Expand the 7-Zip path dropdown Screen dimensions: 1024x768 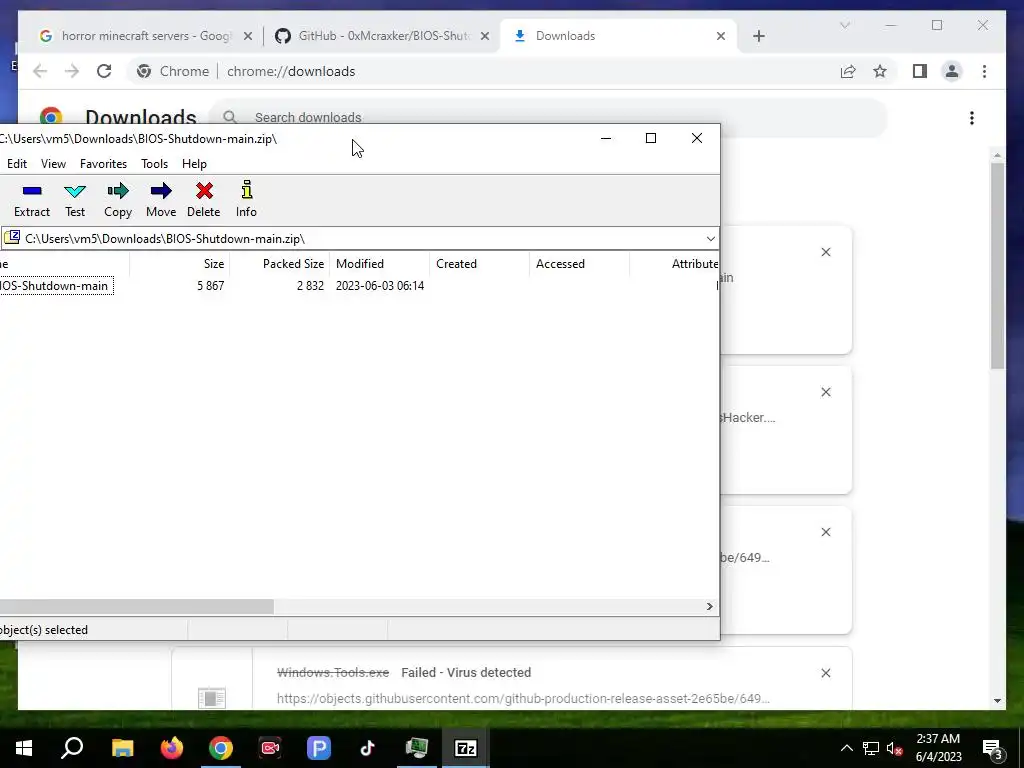pos(711,238)
